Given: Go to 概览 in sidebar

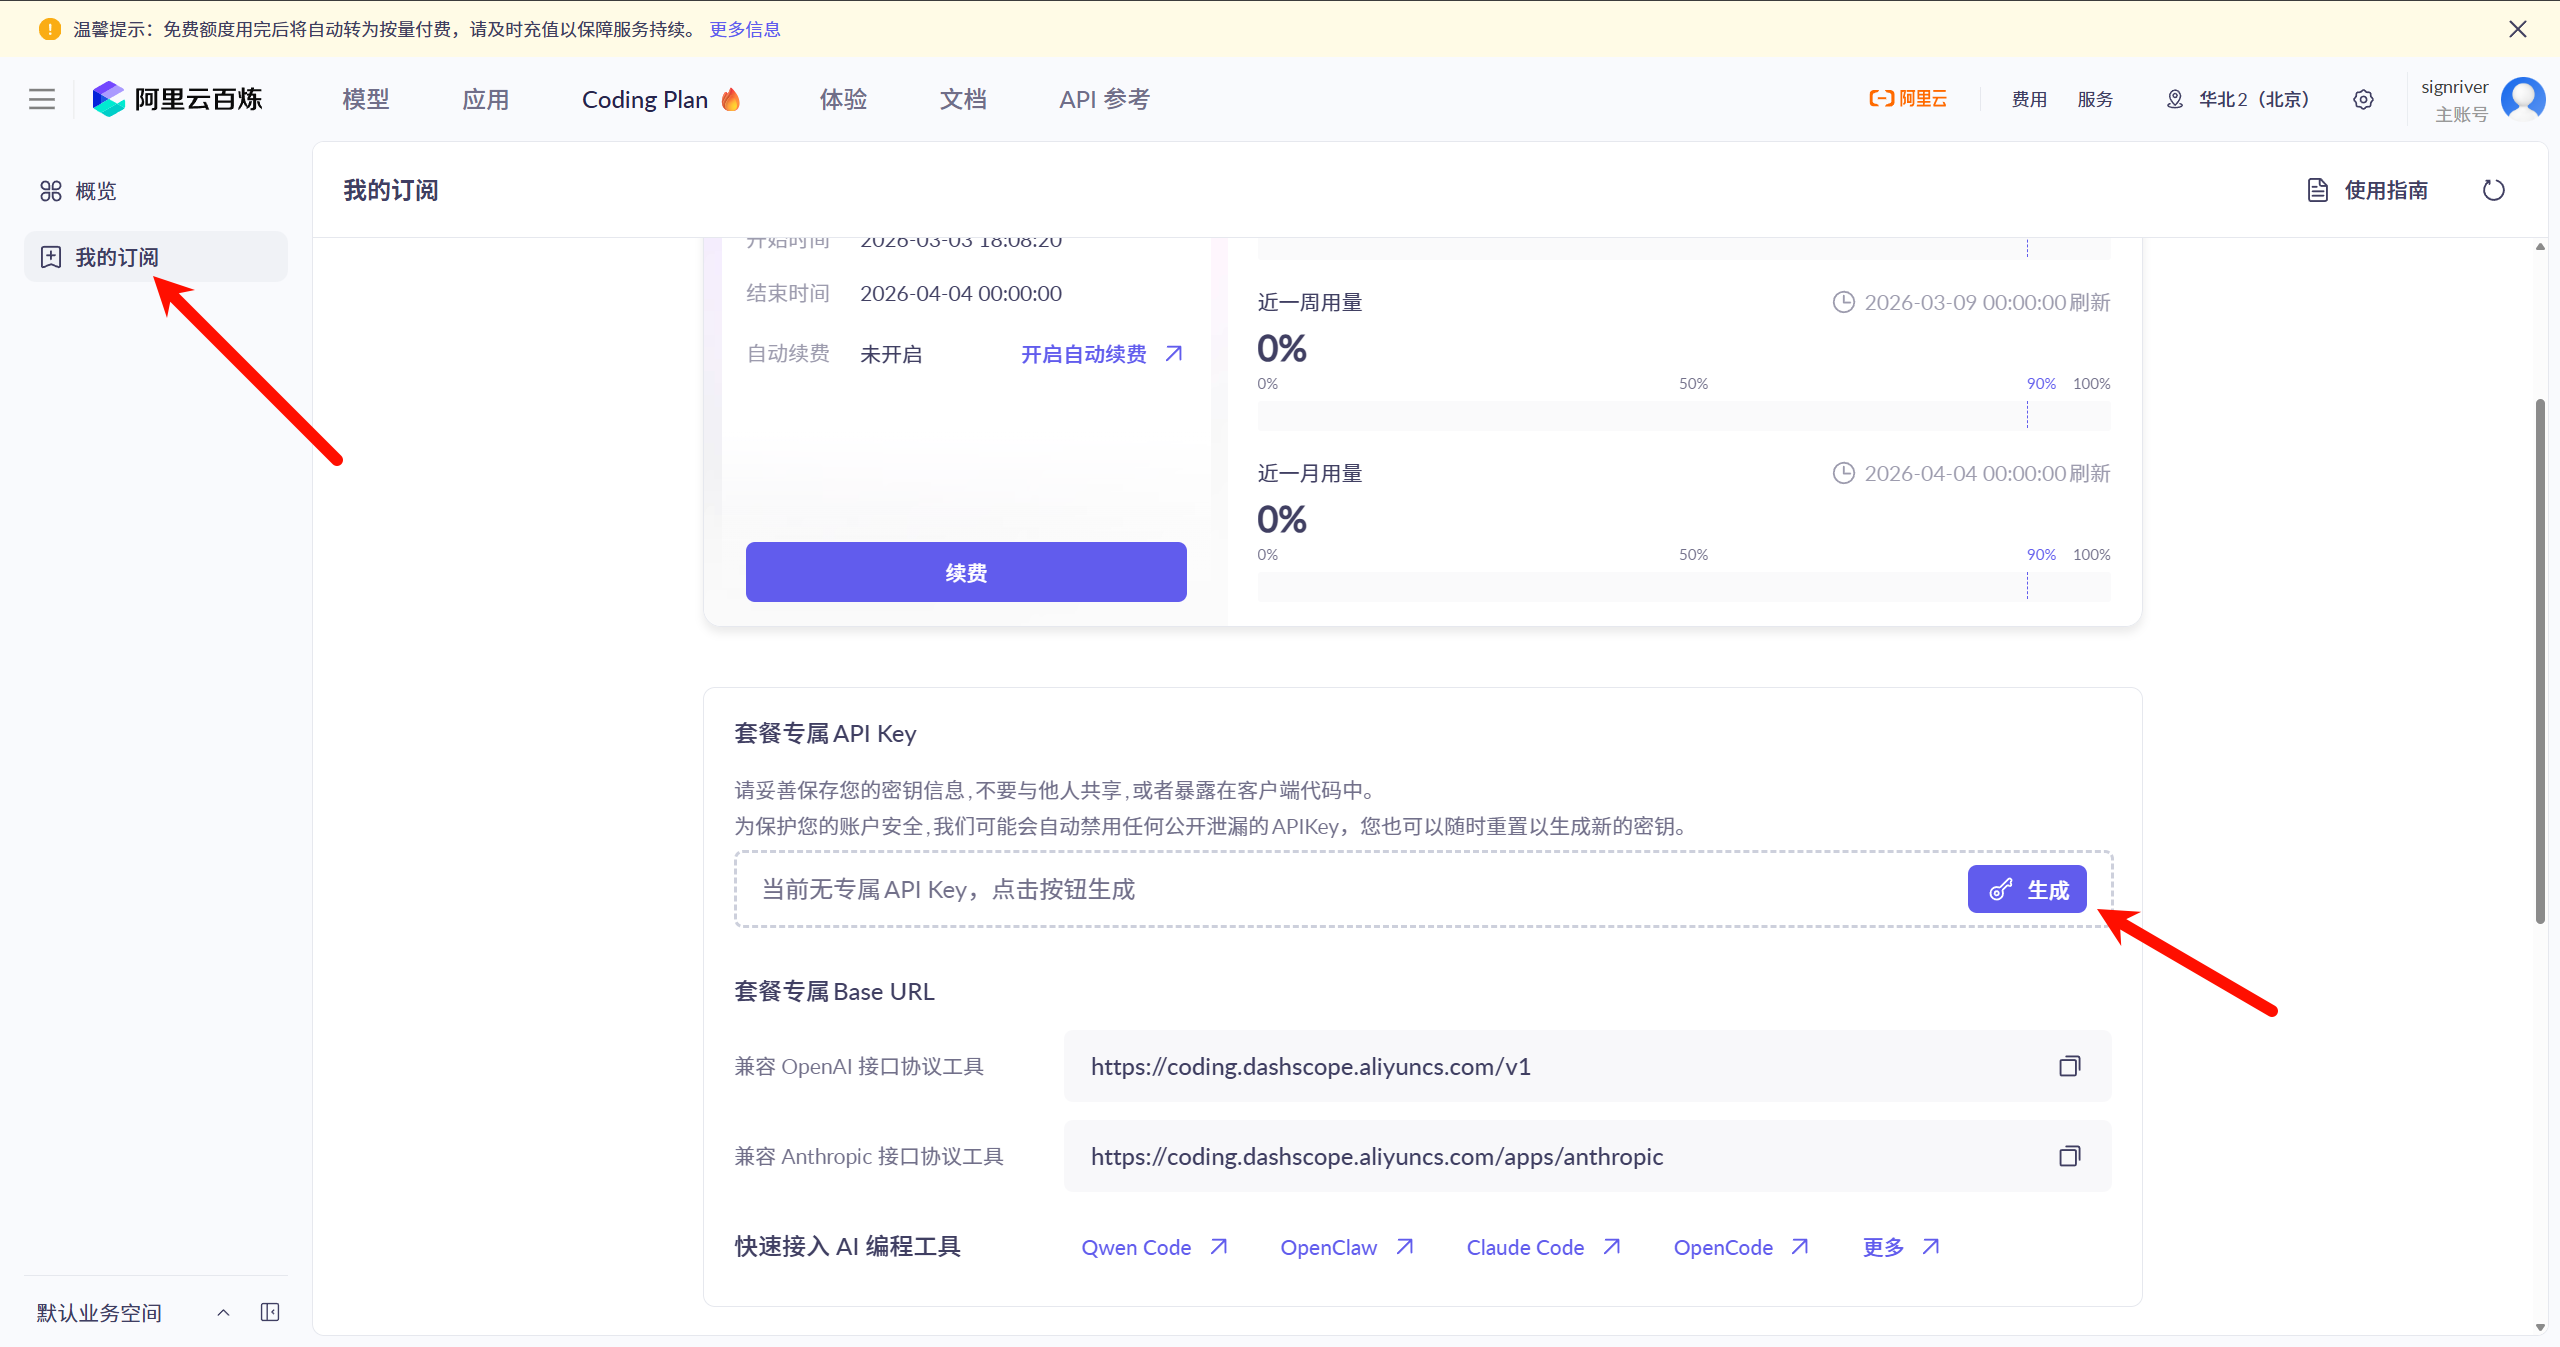Looking at the screenshot, I should point(156,191).
